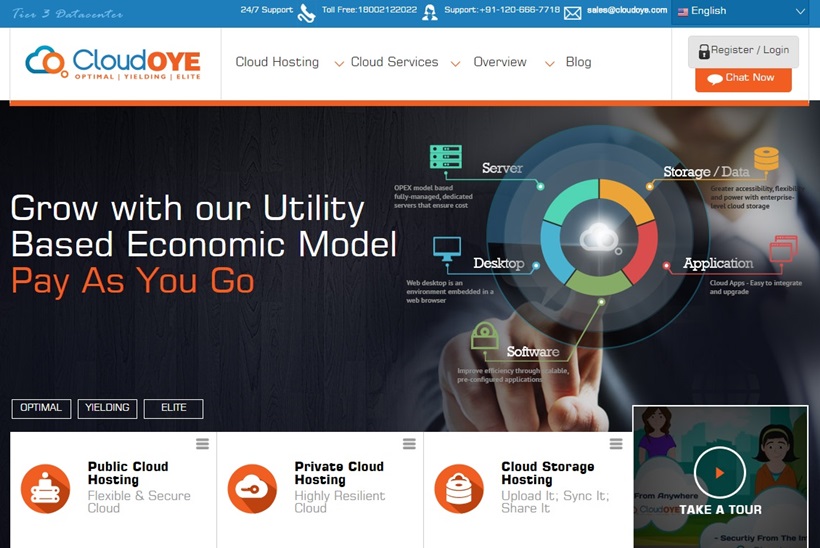The width and height of the screenshot is (820, 548).
Task: Click the sales@cloudoye.com email link
Action: (x=627, y=10)
